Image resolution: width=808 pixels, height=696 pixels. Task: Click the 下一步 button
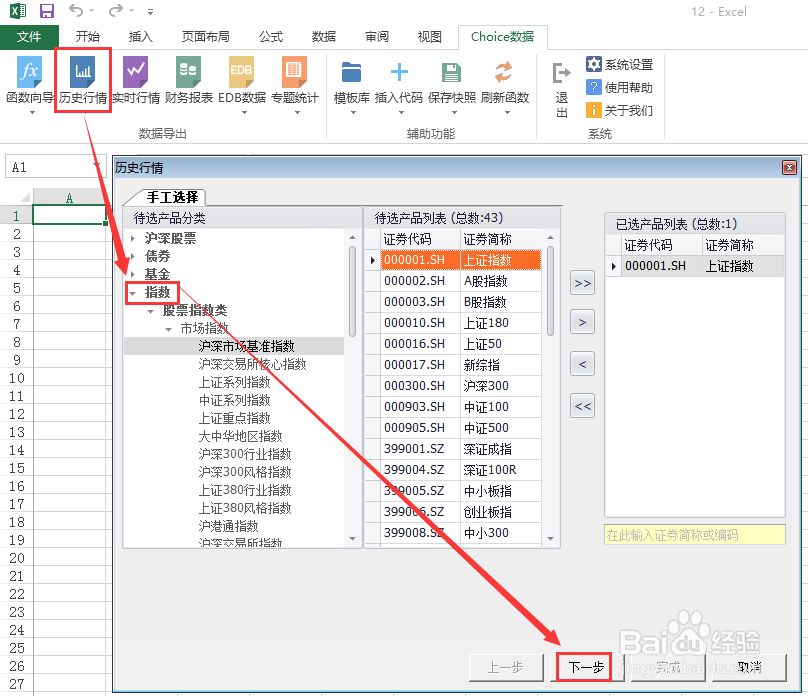click(586, 668)
